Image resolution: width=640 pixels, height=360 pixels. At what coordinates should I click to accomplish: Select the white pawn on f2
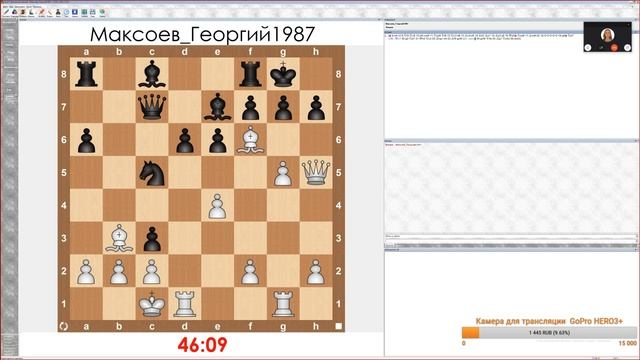coord(250,271)
